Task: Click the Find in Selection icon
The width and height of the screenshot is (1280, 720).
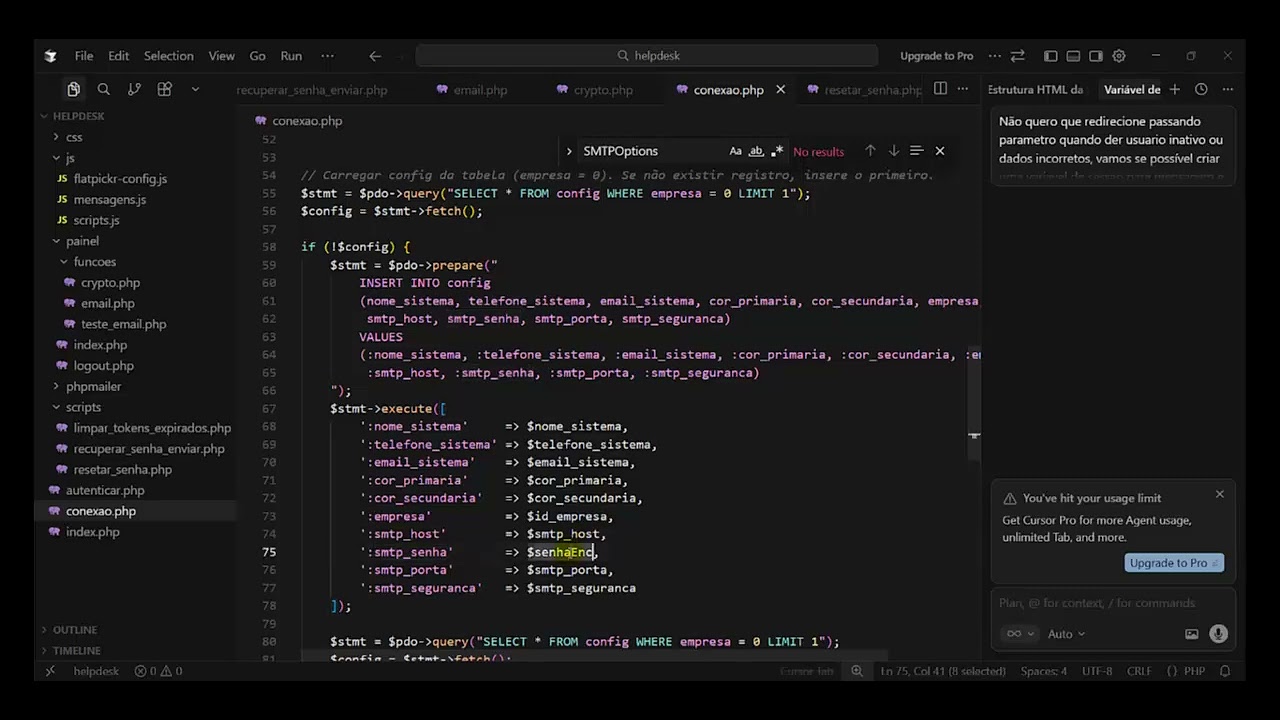Action: click(916, 151)
